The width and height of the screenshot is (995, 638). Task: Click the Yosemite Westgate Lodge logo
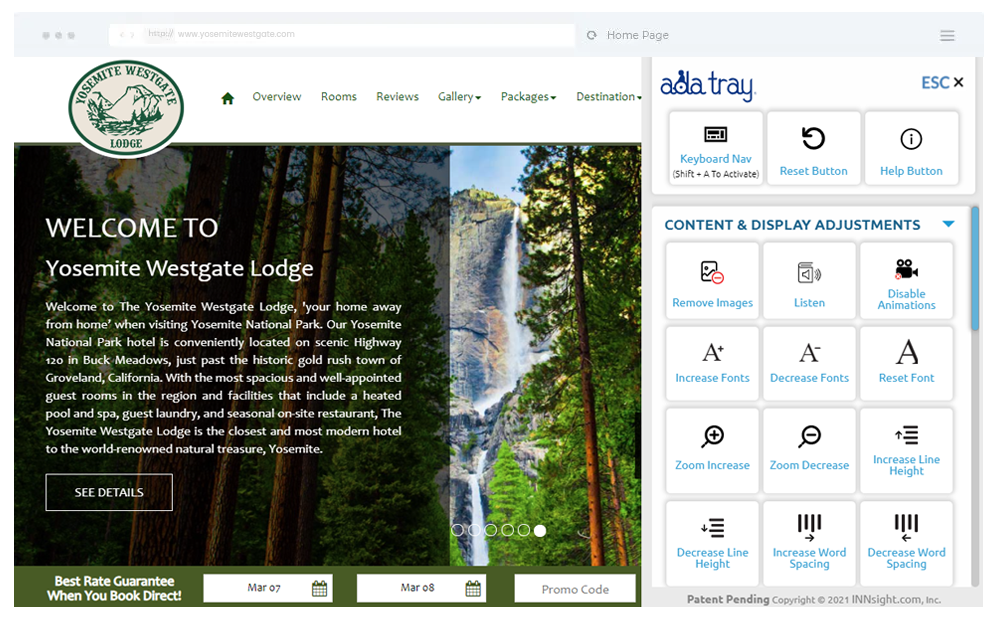point(126,108)
